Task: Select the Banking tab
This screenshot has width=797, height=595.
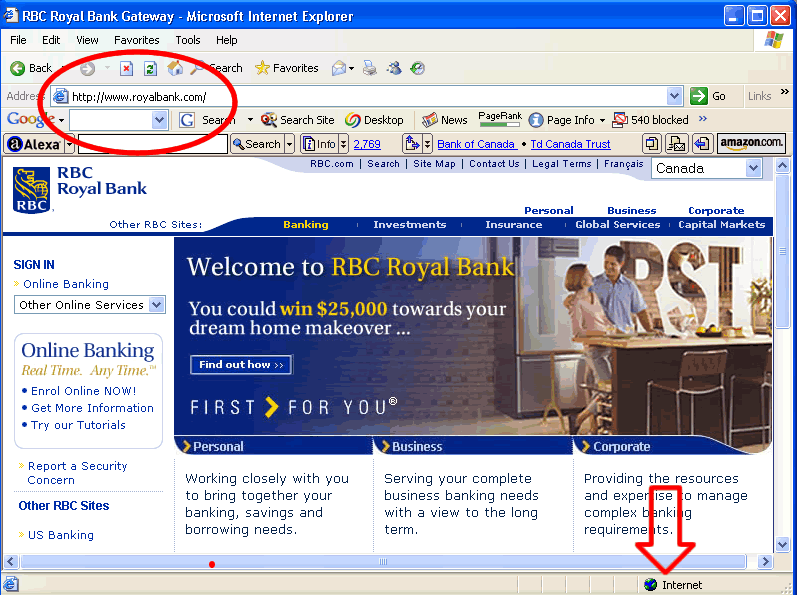Action: click(x=306, y=225)
